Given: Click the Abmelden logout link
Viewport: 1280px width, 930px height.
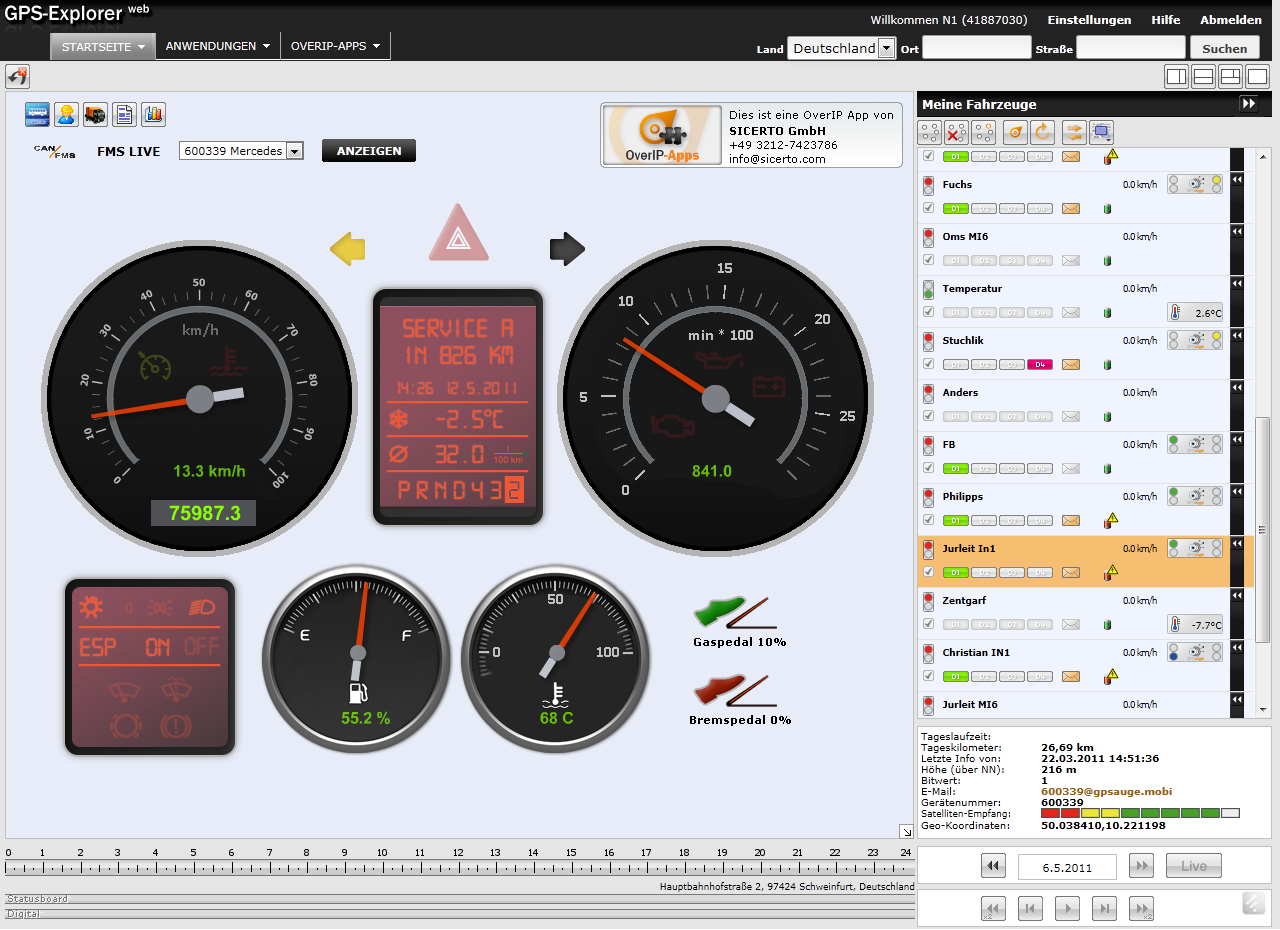Looking at the screenshot, I should [1230, 20].
